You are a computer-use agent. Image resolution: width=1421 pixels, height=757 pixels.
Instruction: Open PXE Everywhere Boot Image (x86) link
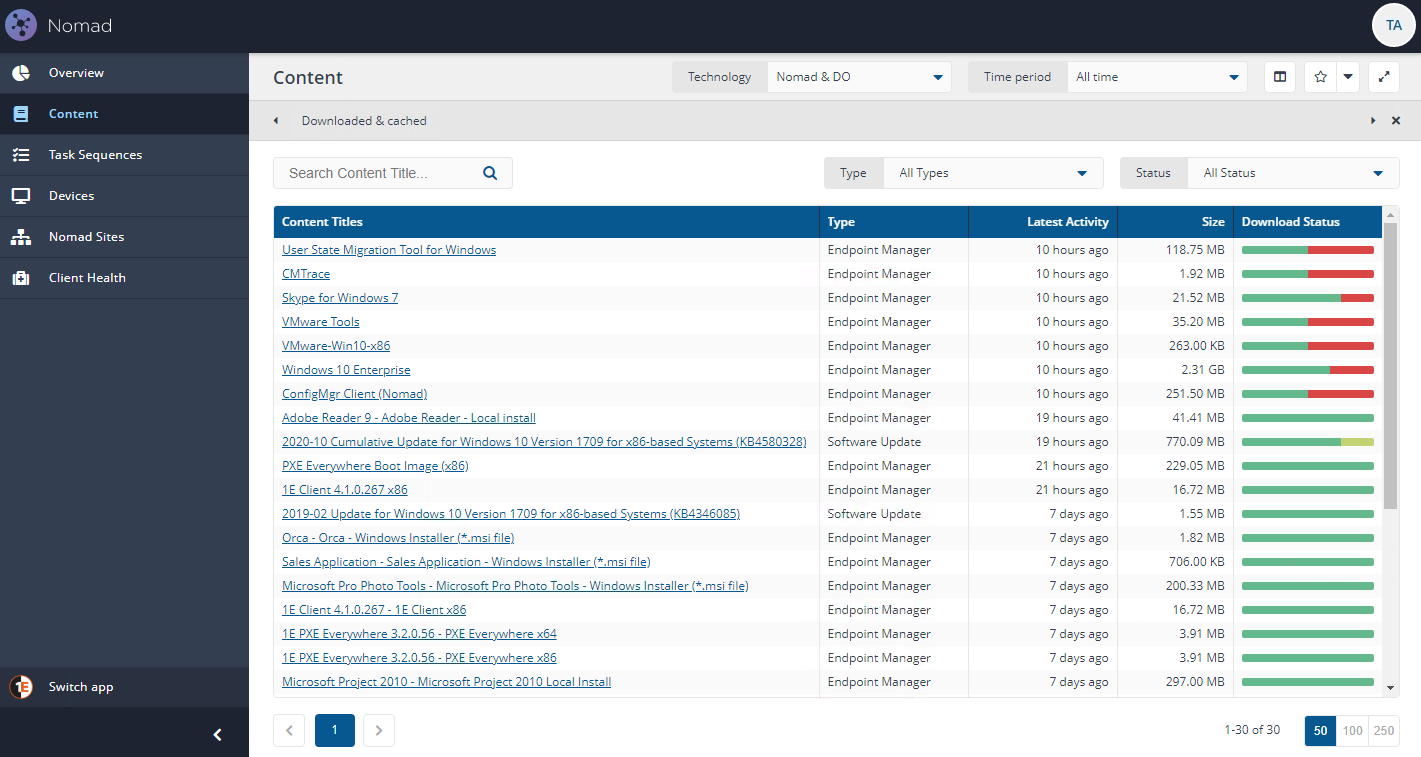coord(375,466)
